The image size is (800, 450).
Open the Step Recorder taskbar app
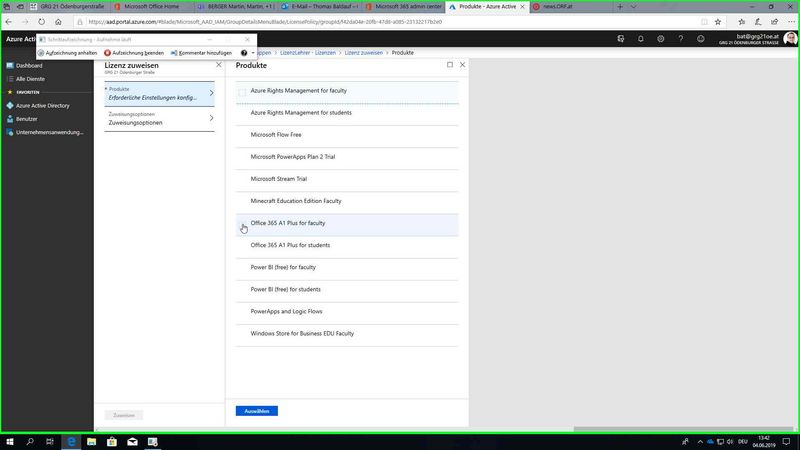153,442
